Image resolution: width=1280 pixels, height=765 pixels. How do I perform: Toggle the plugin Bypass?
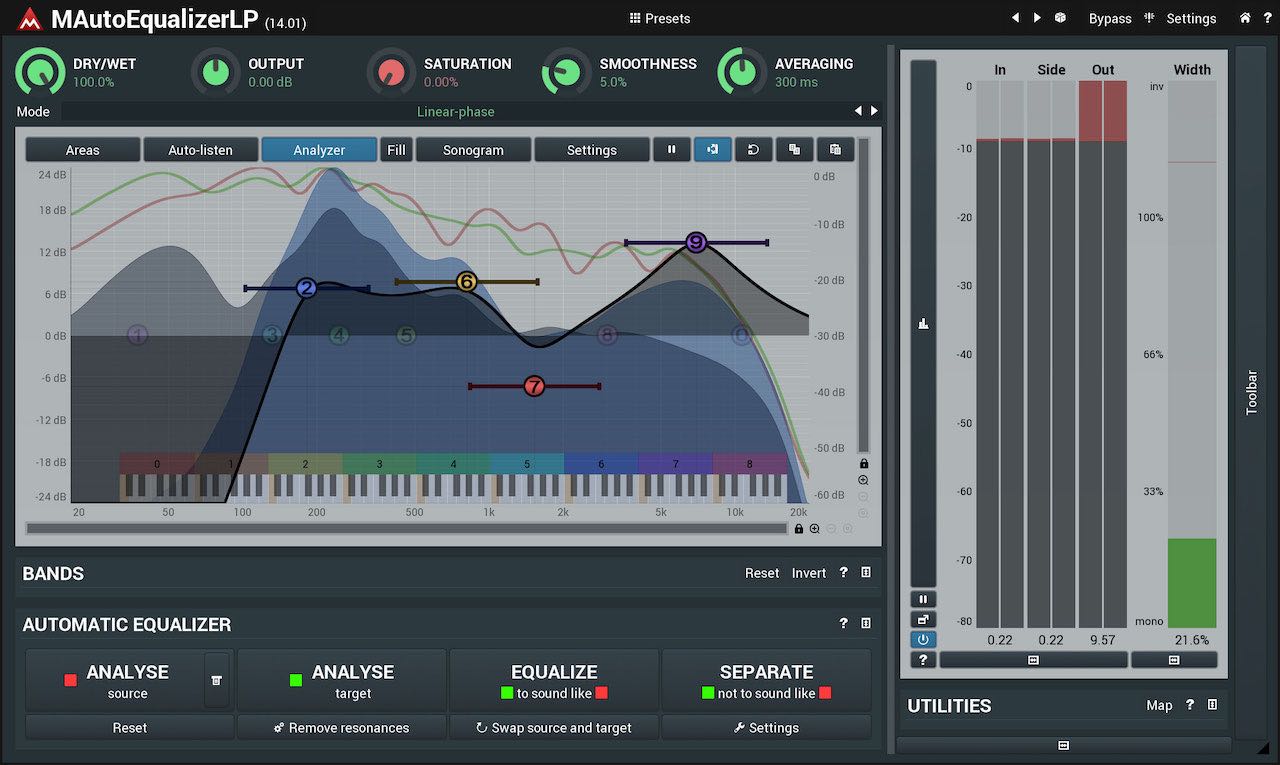pos(1110,18)
